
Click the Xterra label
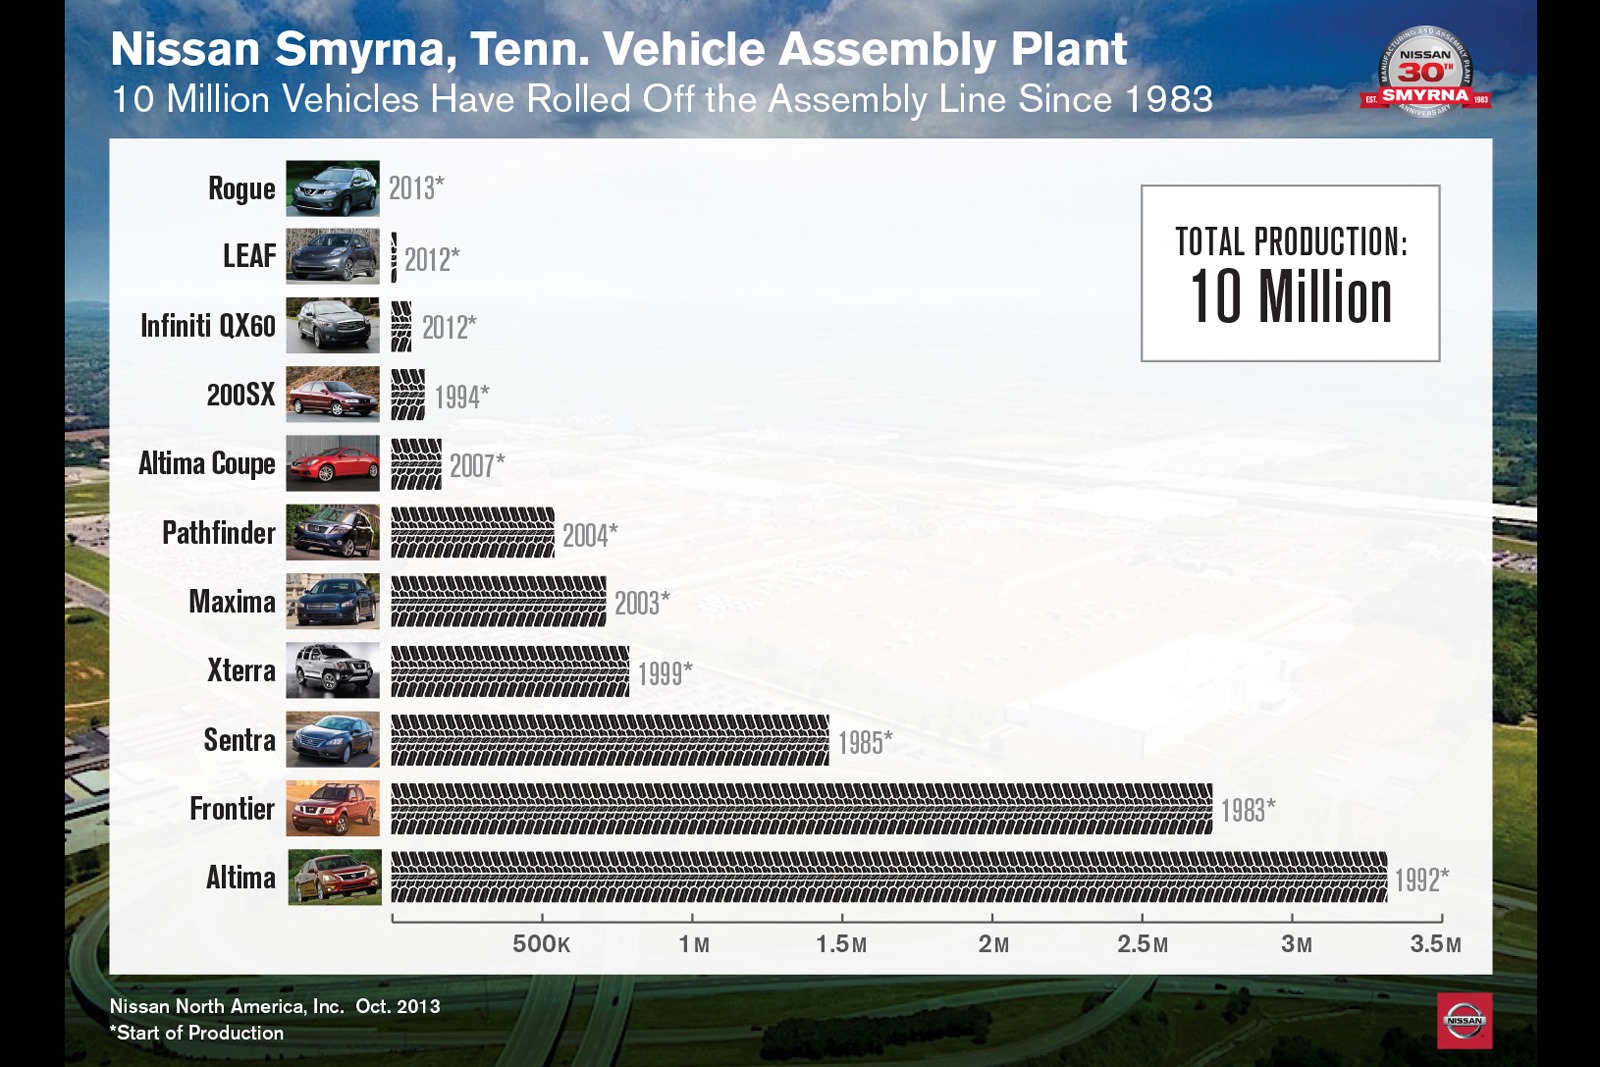pos(241,671)
